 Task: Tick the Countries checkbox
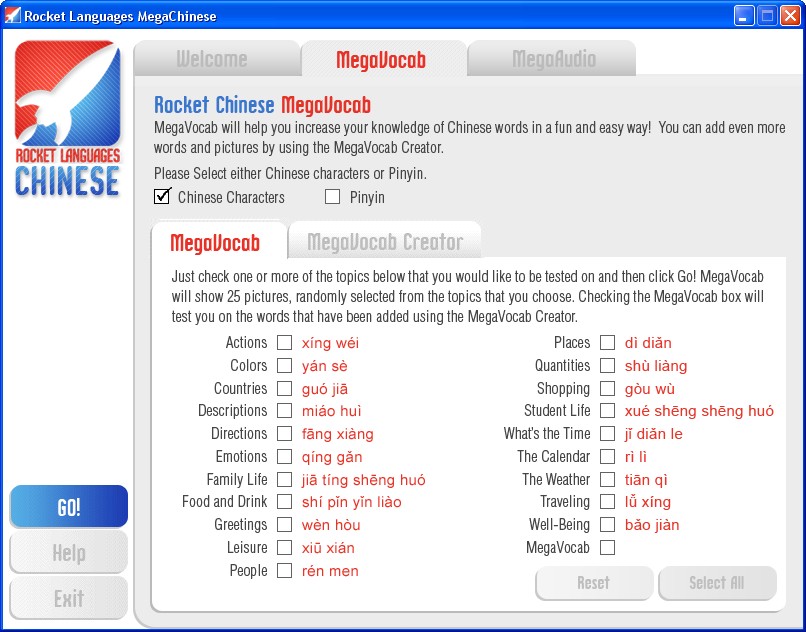(x=284, y=388)
